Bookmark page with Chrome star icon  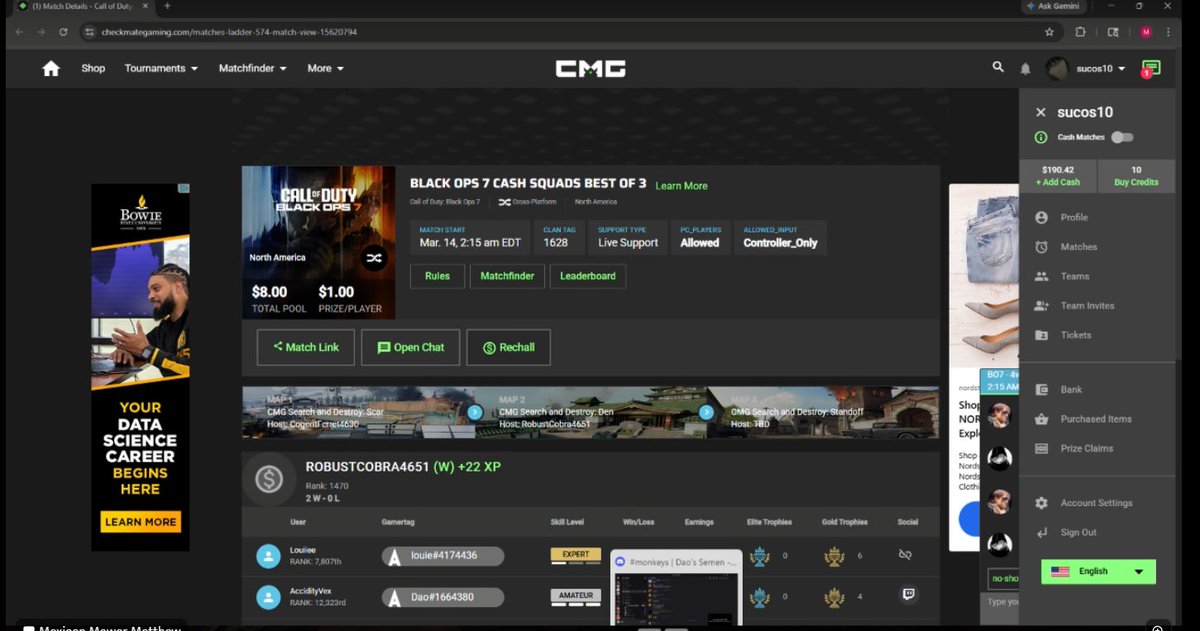tap(1049, 32)
